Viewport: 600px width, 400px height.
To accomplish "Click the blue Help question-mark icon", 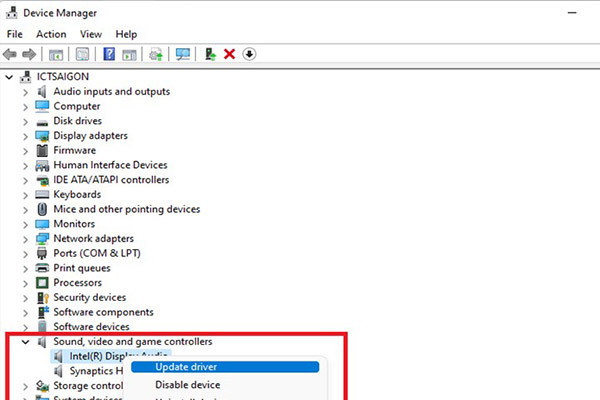I will pos(109,54).
